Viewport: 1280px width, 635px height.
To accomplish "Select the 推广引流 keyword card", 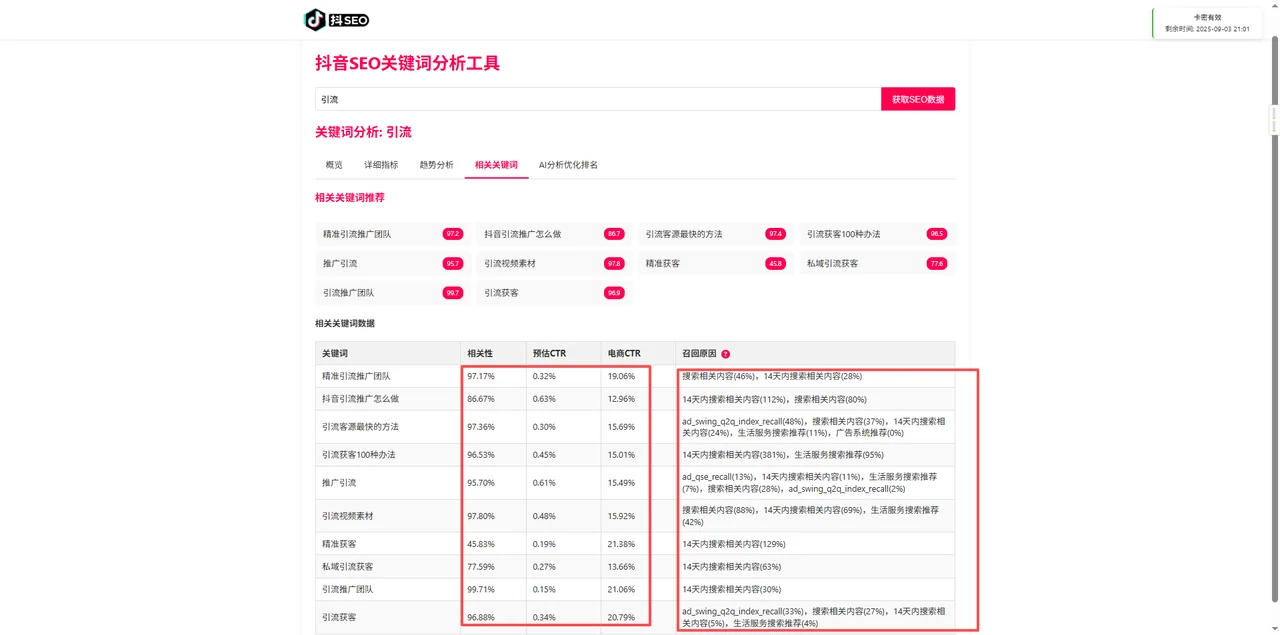I will point(392,264).
